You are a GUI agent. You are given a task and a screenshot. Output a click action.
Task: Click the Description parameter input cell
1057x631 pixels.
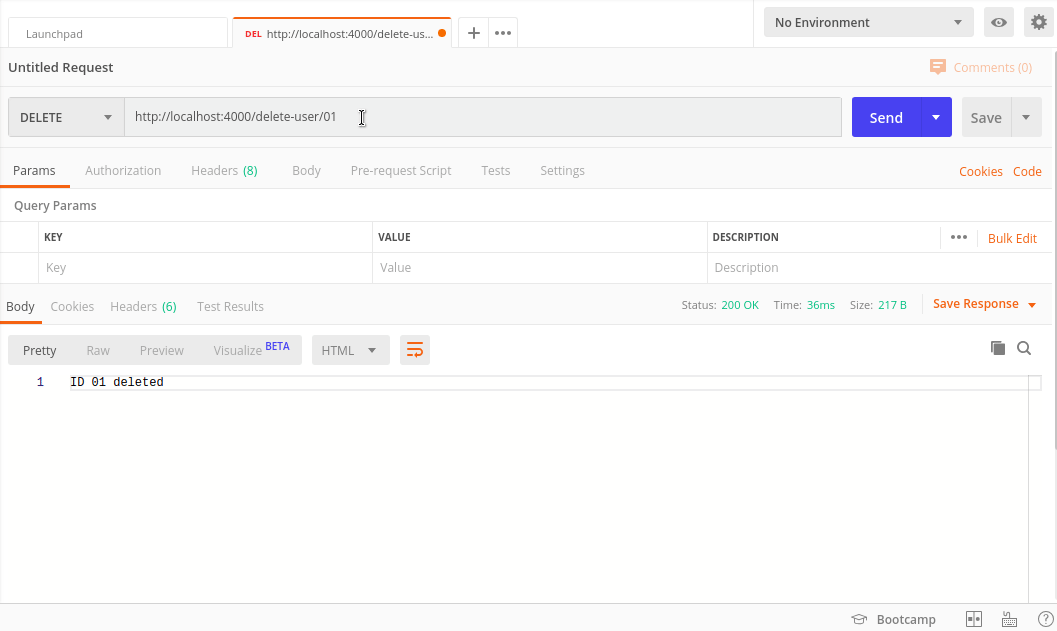(879, 268)
